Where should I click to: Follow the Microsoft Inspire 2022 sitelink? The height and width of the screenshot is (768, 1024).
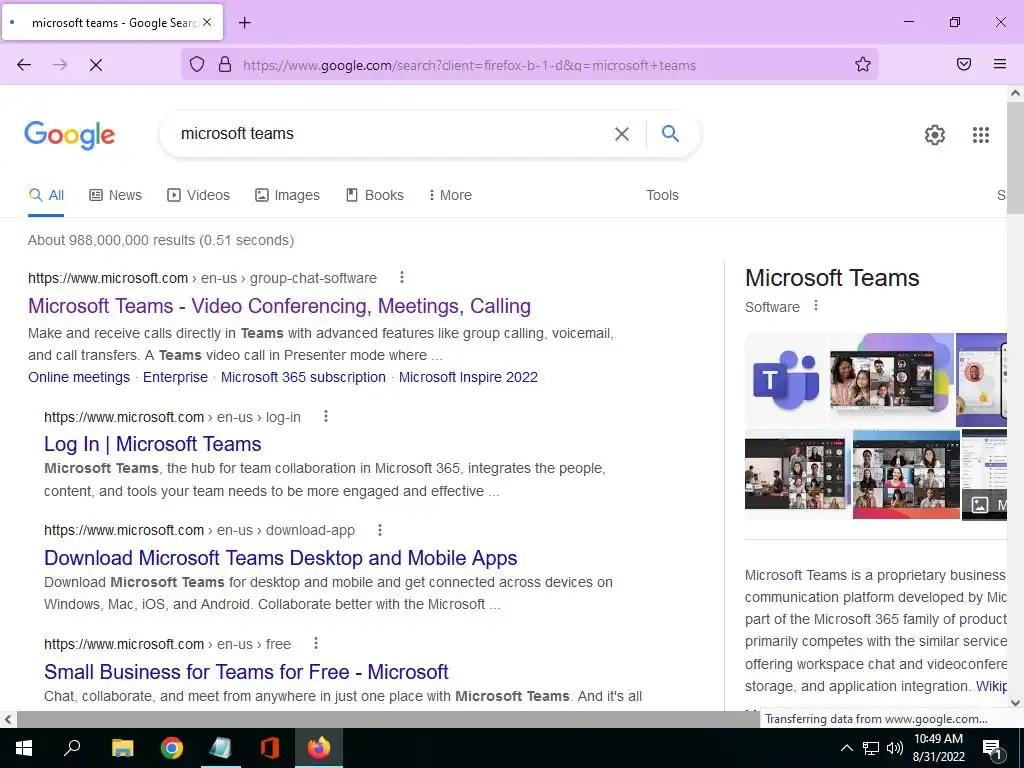tap(468, 377)
